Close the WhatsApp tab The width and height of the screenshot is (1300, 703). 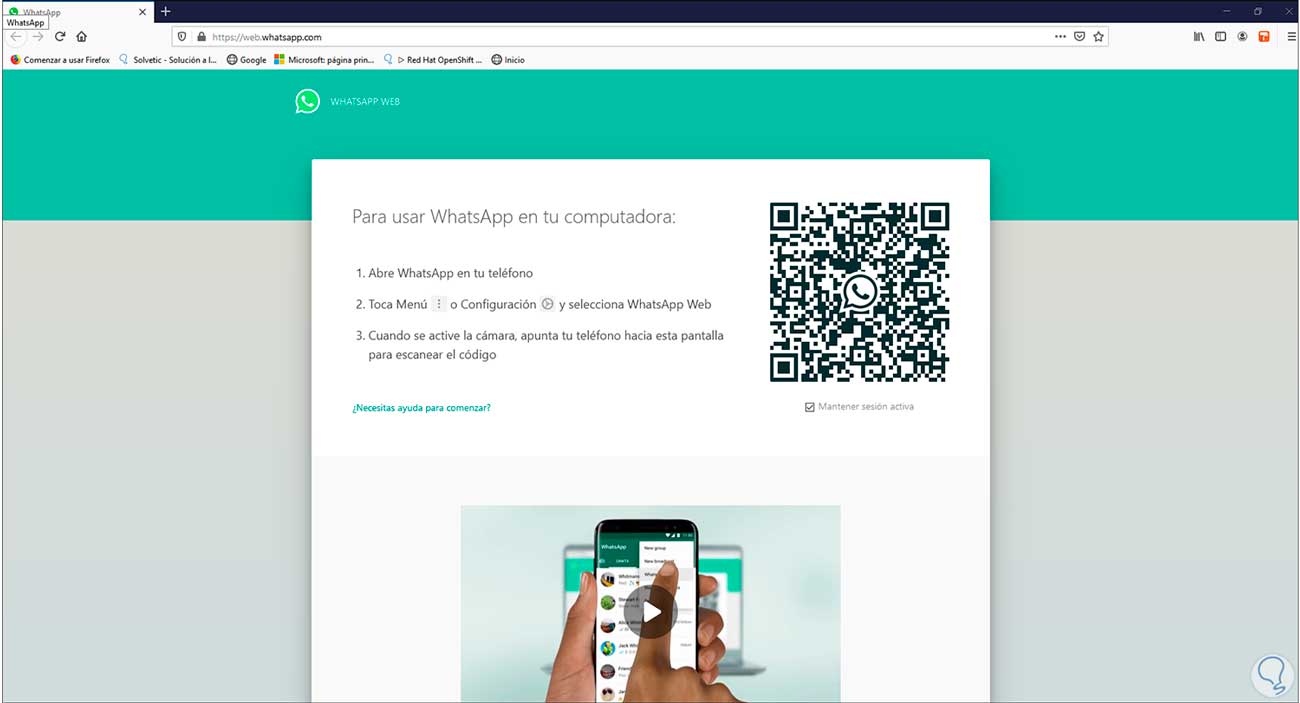coord(143,12)
